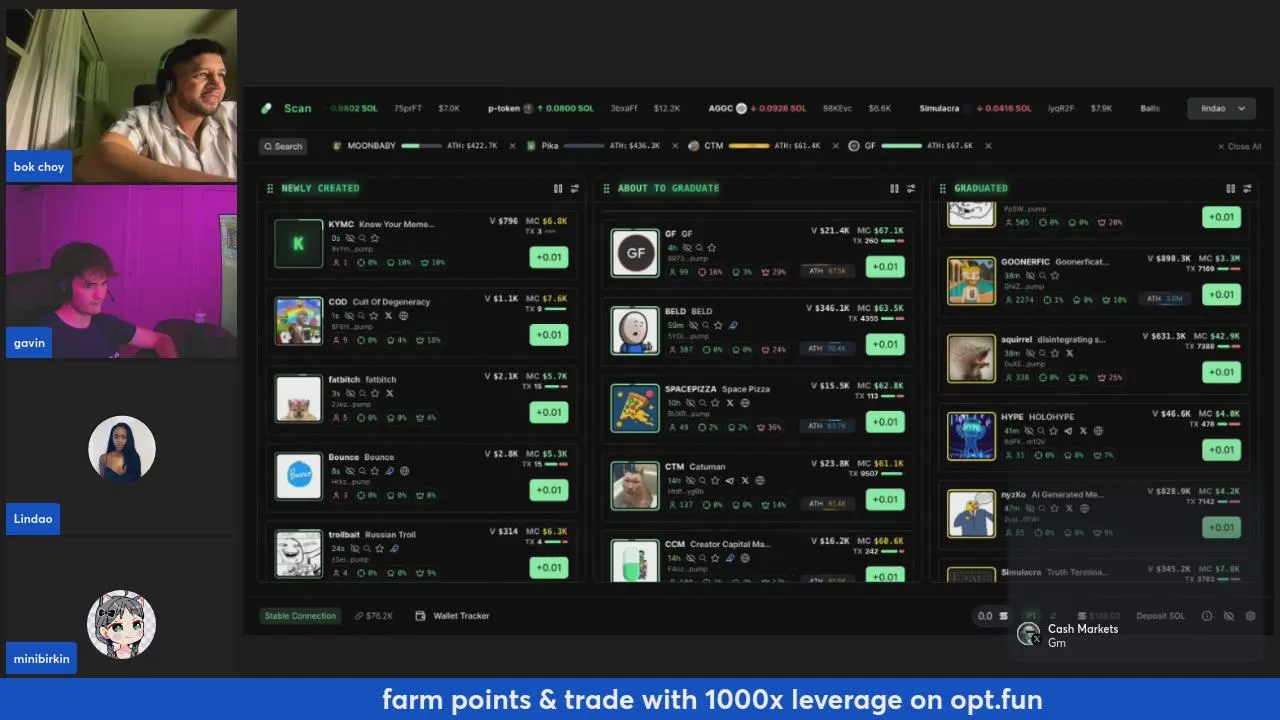Star the fatbitch token
The height and width of the screenshot is (720, 1280).
click(375, 393)
